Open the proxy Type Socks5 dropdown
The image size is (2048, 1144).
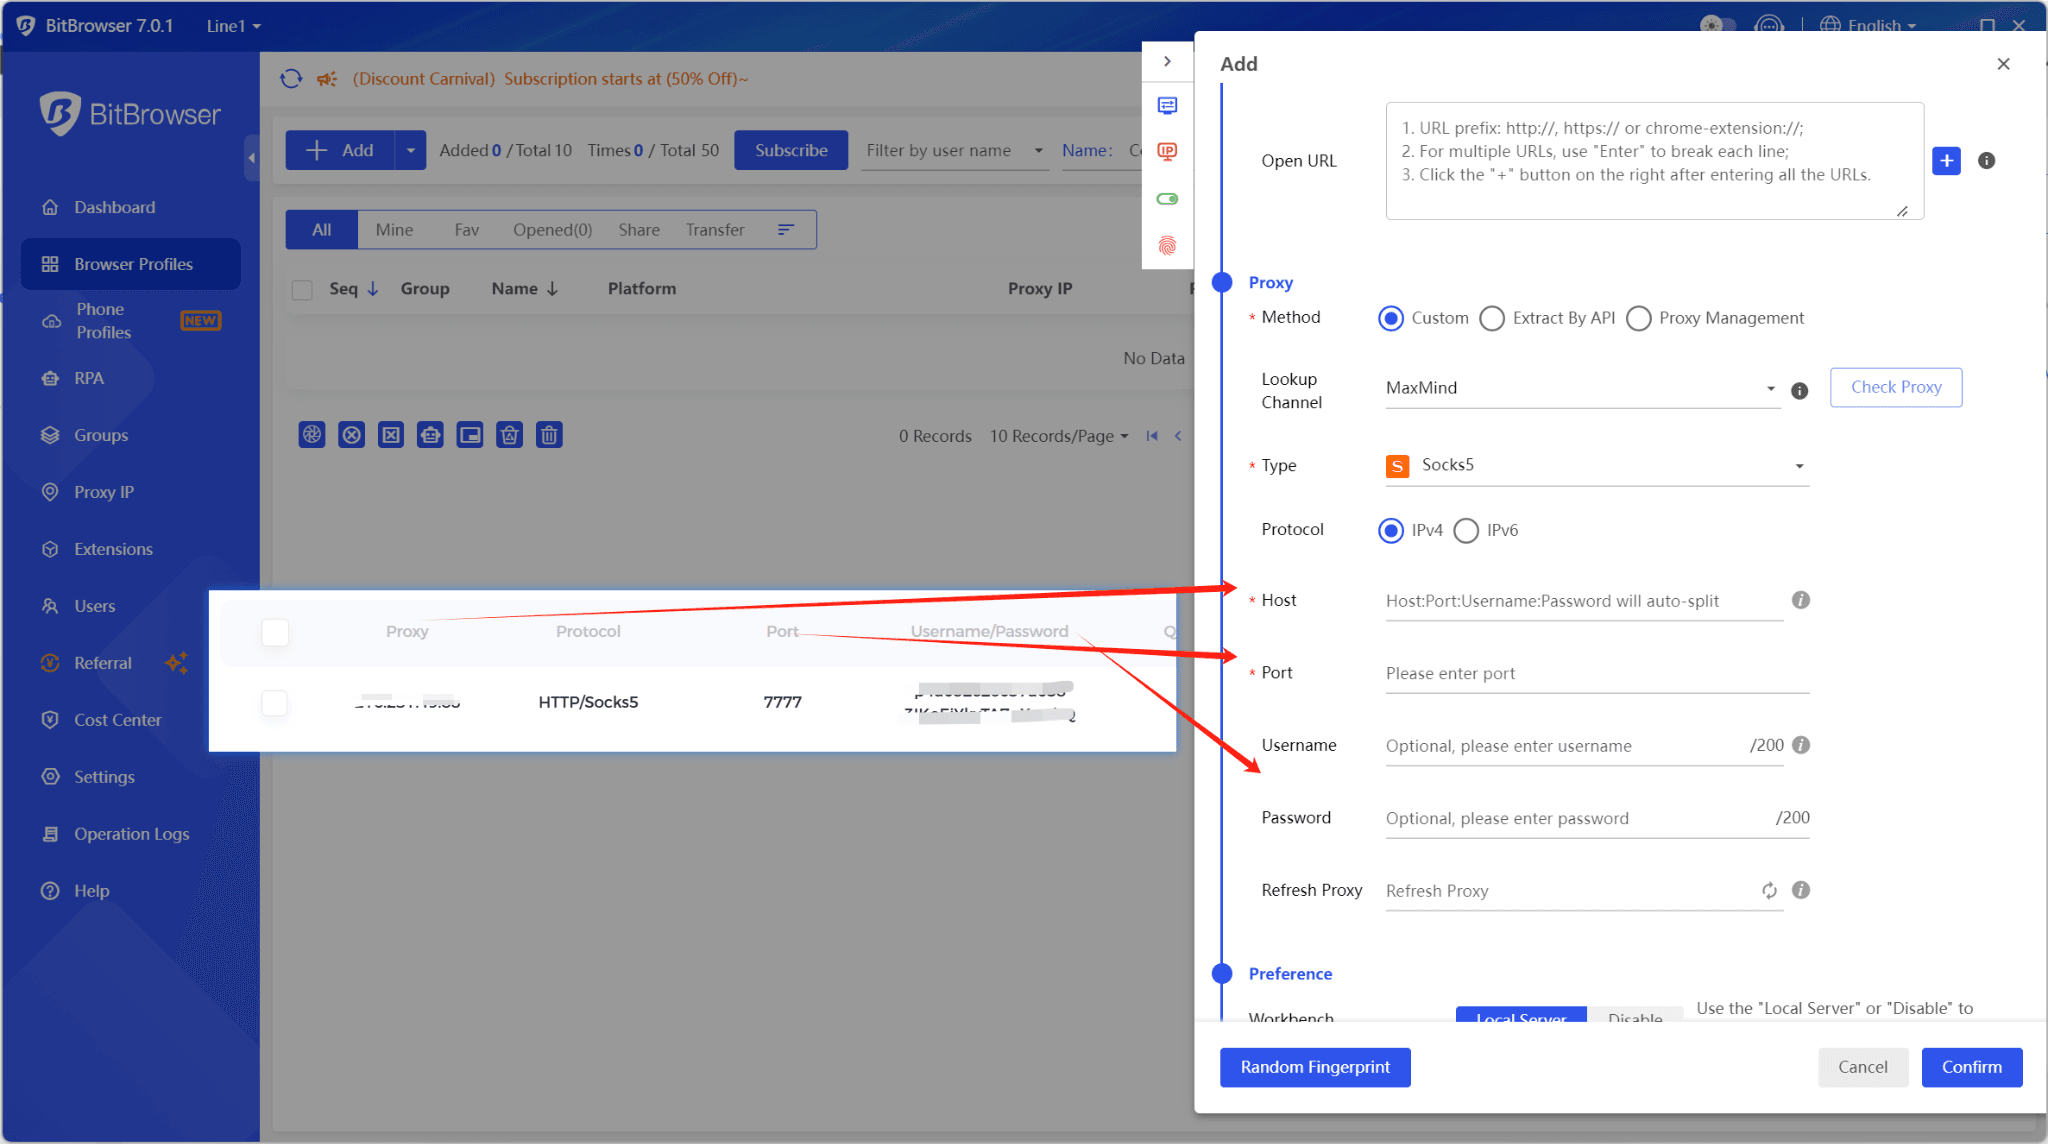point(1597,465)
